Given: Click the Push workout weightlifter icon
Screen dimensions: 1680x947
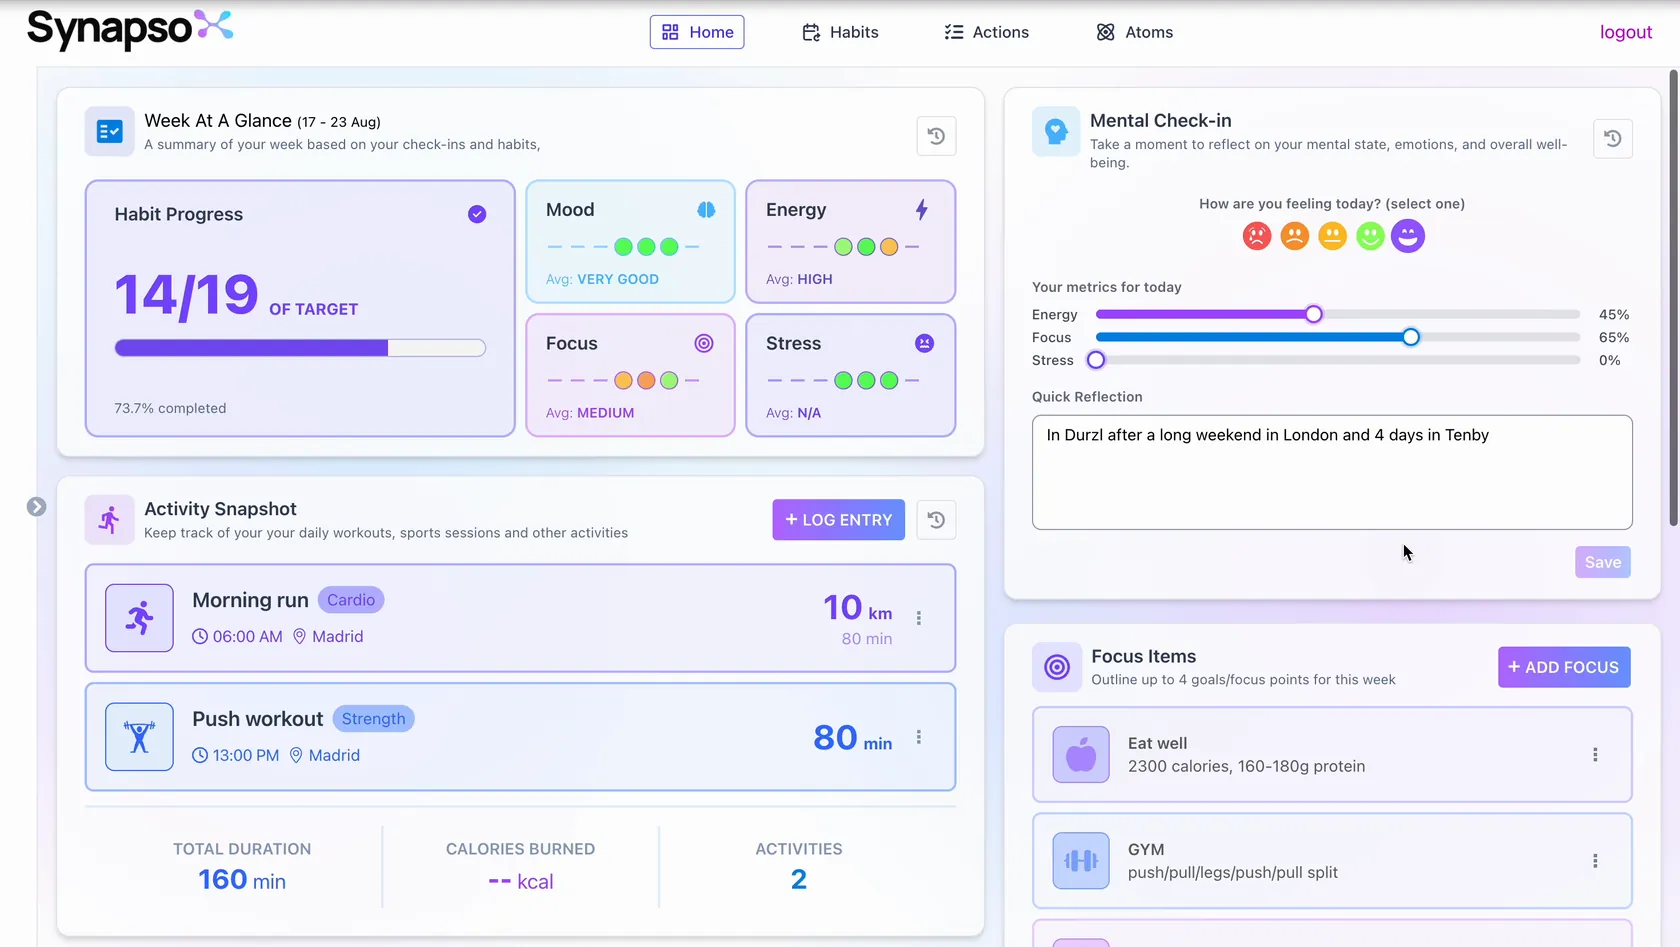Looking at the screenshot, I should coord(139,737).
